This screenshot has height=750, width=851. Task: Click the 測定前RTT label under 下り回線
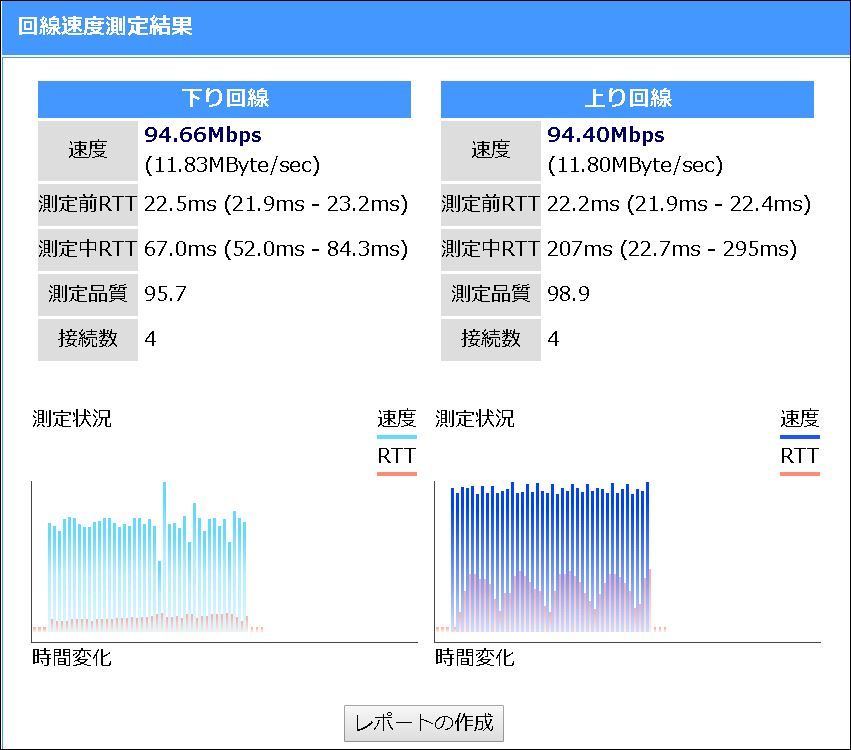pos(87,204)
